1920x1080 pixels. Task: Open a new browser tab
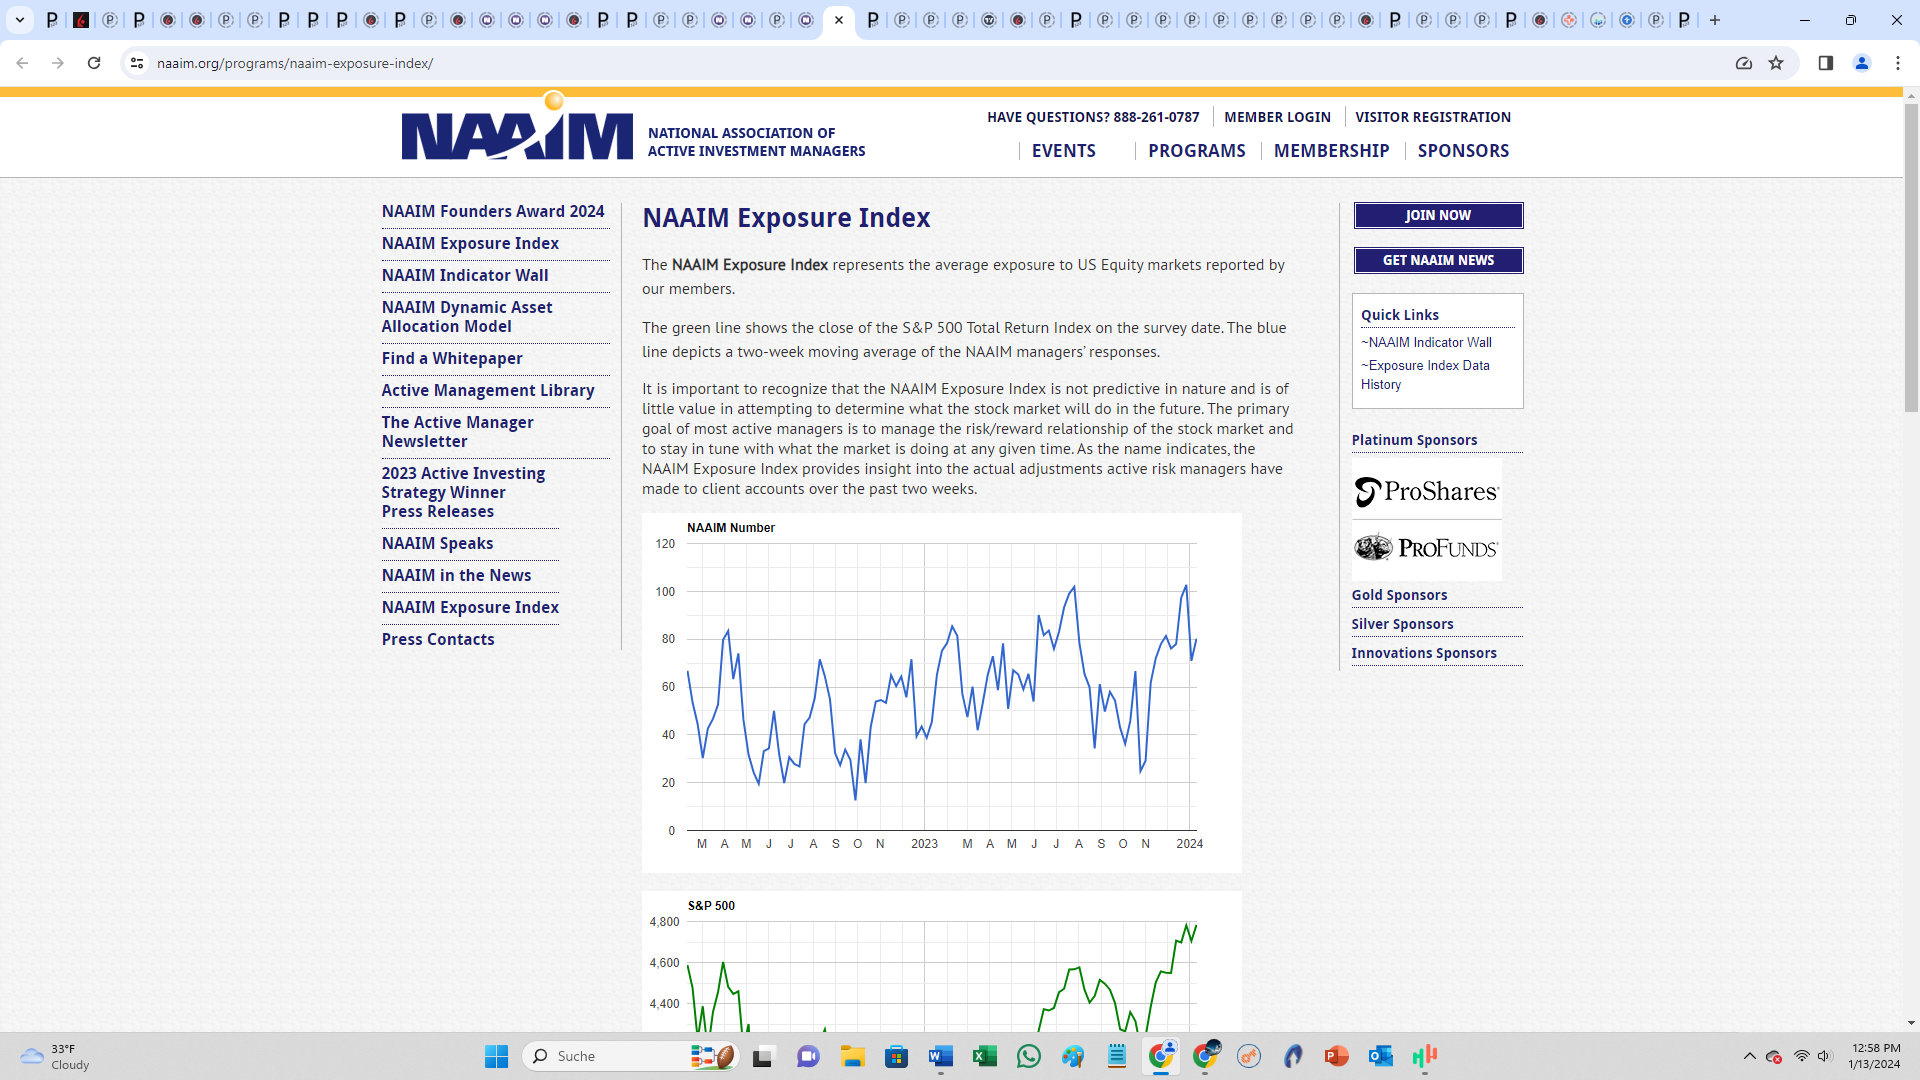1715,20
